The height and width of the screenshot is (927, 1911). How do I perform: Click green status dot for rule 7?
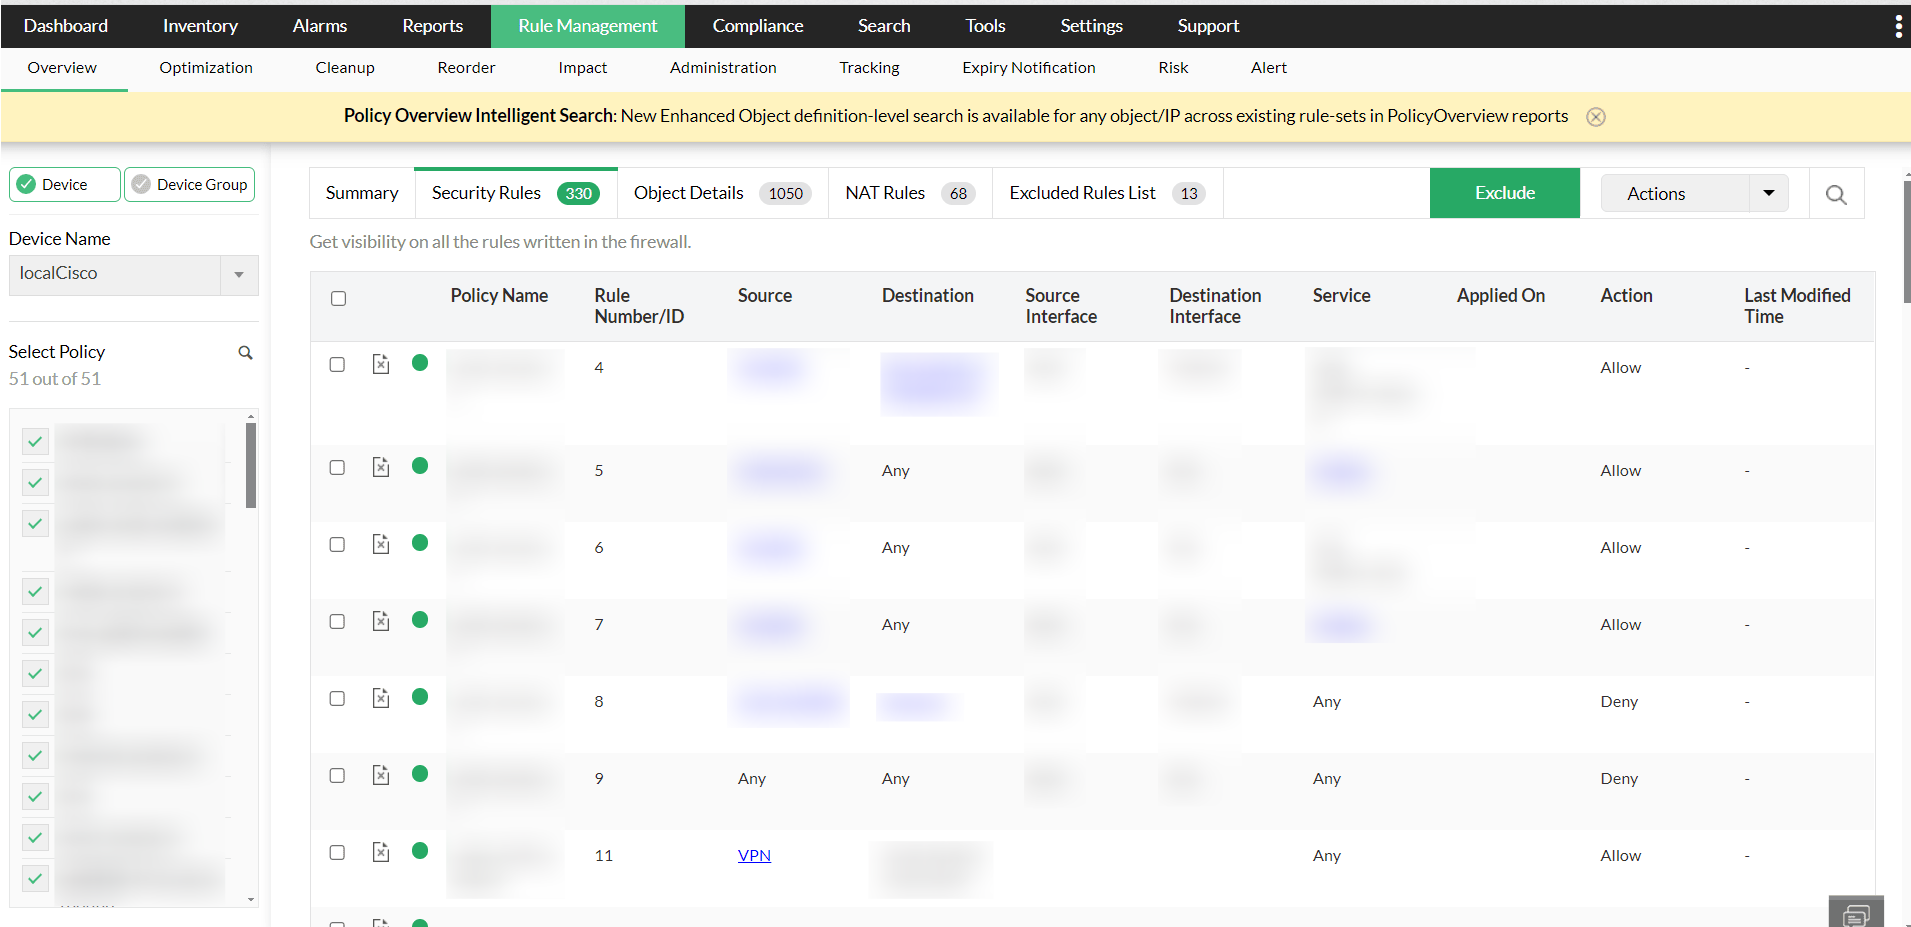[420, 620]
